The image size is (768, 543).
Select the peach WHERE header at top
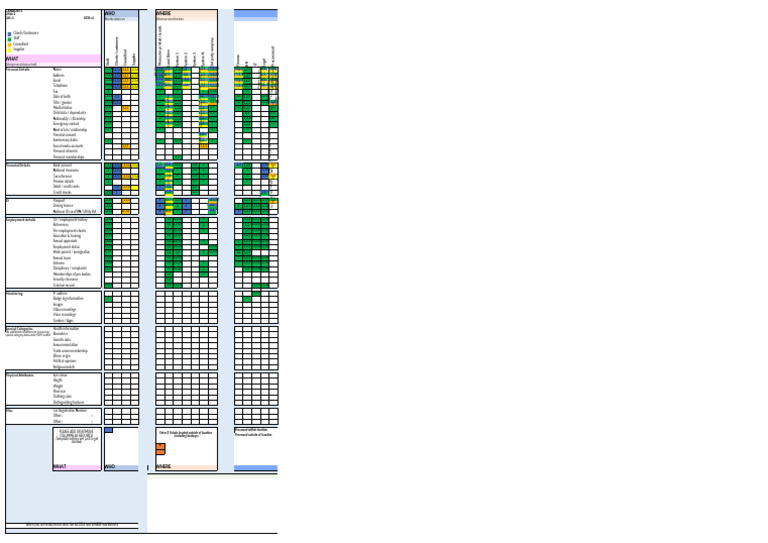pos(164,13)
